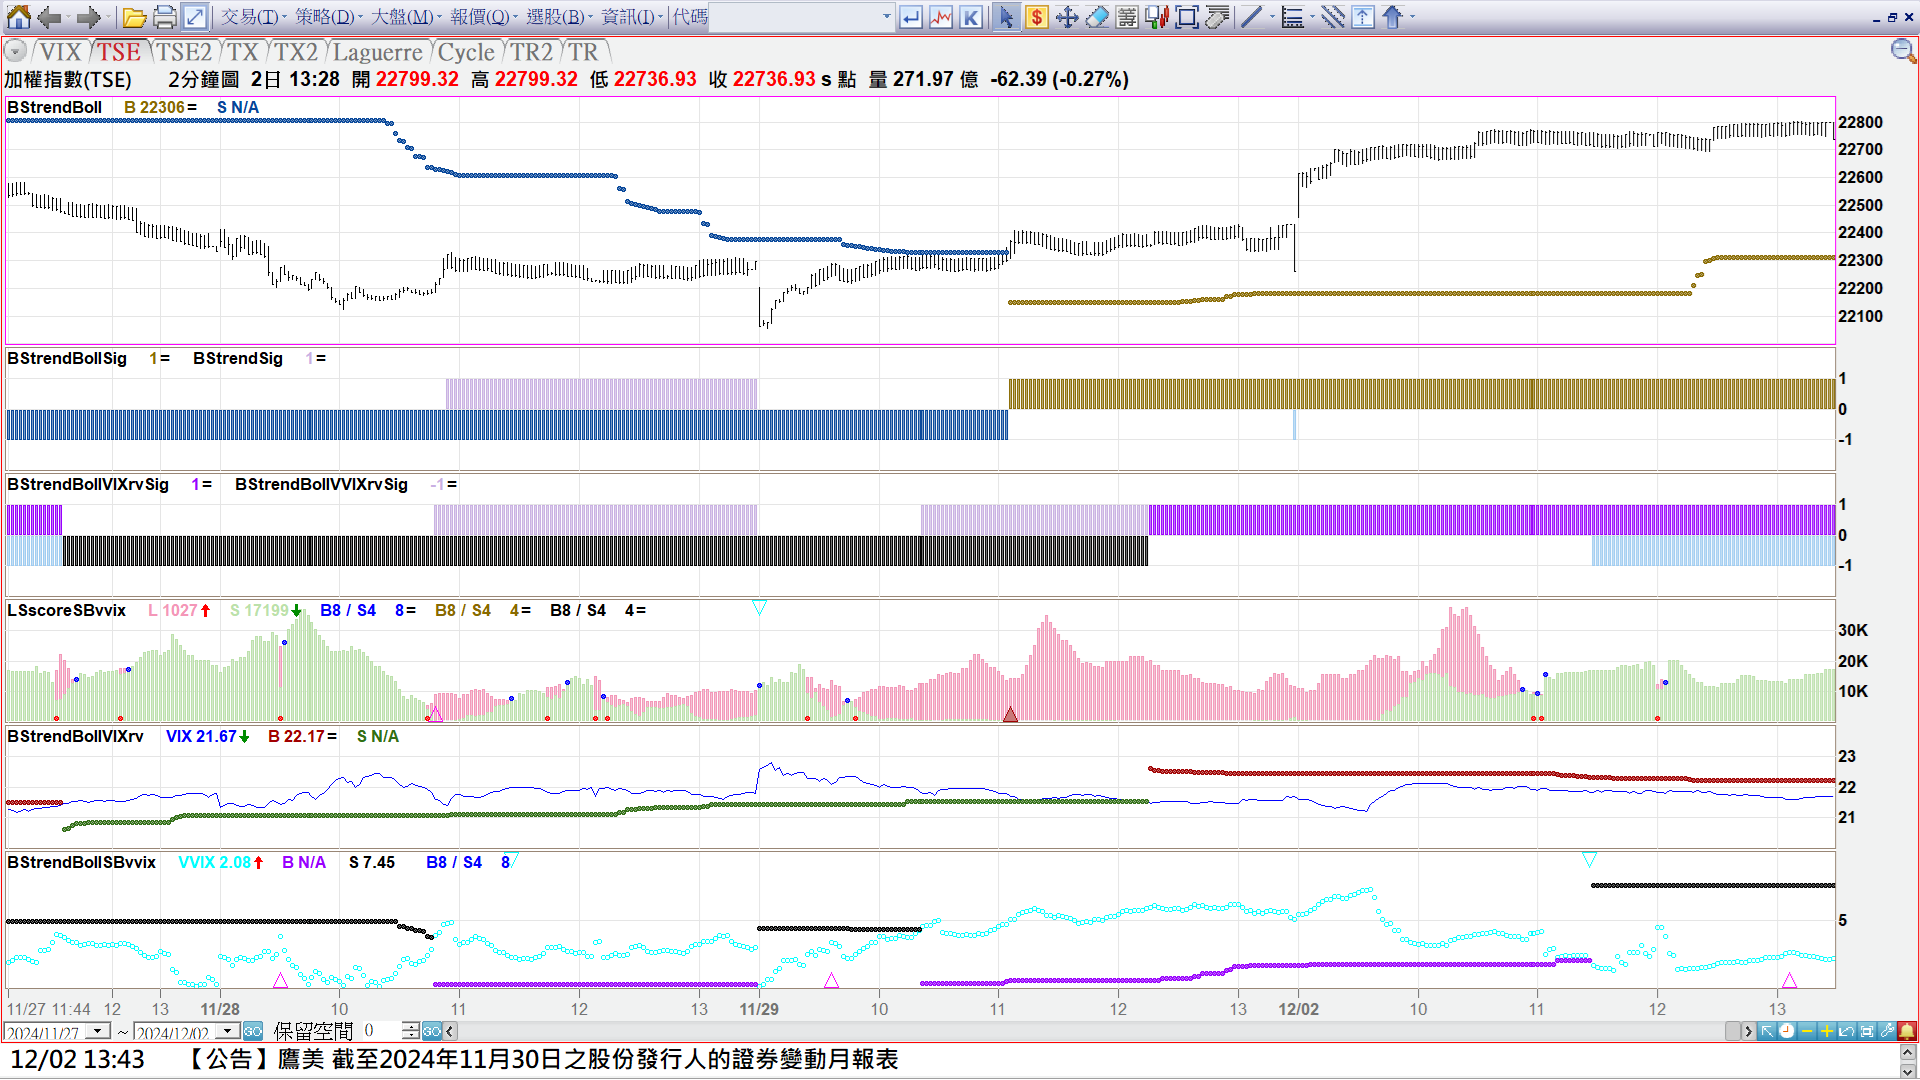
Task: Click the clock icon in bottom bar
Action: (1786, 1031)
